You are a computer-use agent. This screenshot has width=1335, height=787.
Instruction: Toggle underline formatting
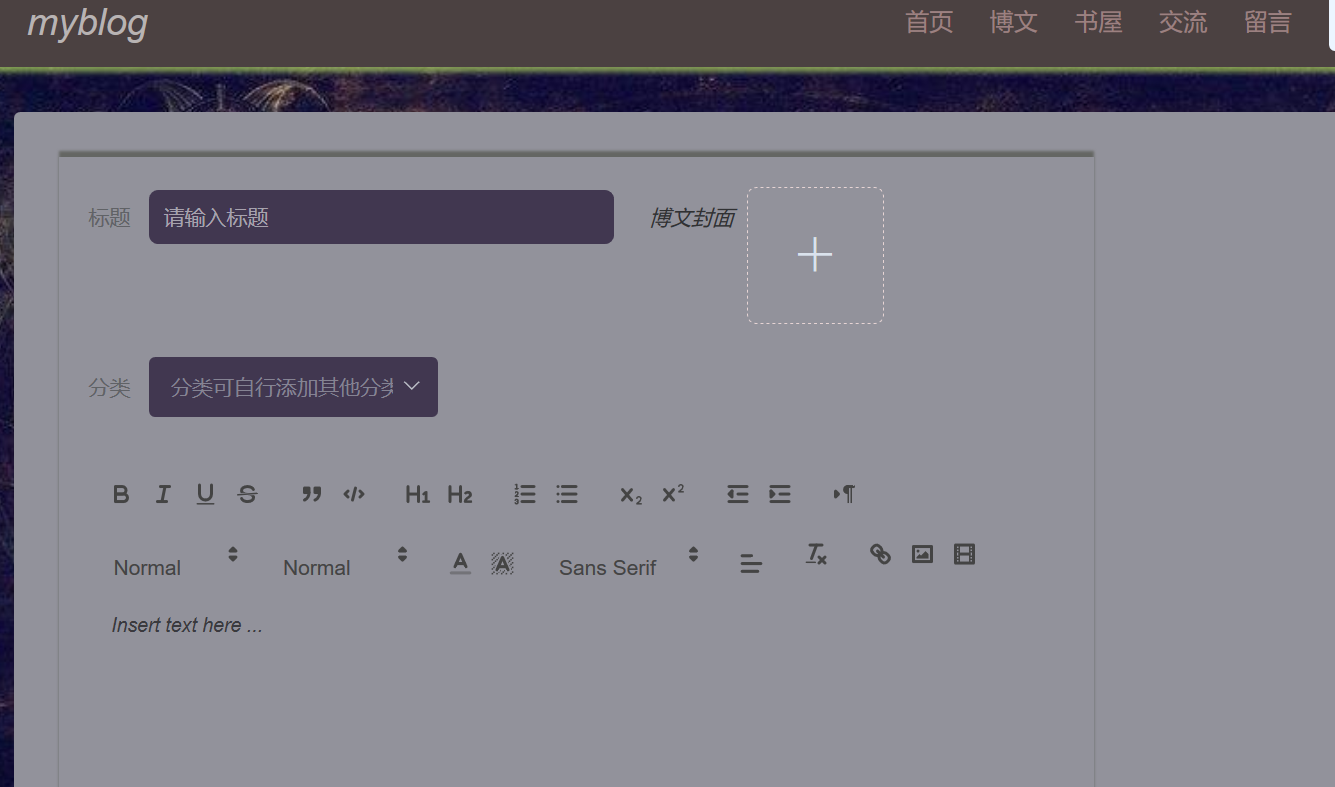[205, 493]
